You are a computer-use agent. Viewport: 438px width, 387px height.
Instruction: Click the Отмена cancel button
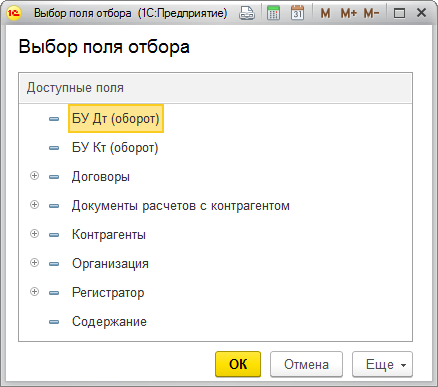(x=306, y=364)
